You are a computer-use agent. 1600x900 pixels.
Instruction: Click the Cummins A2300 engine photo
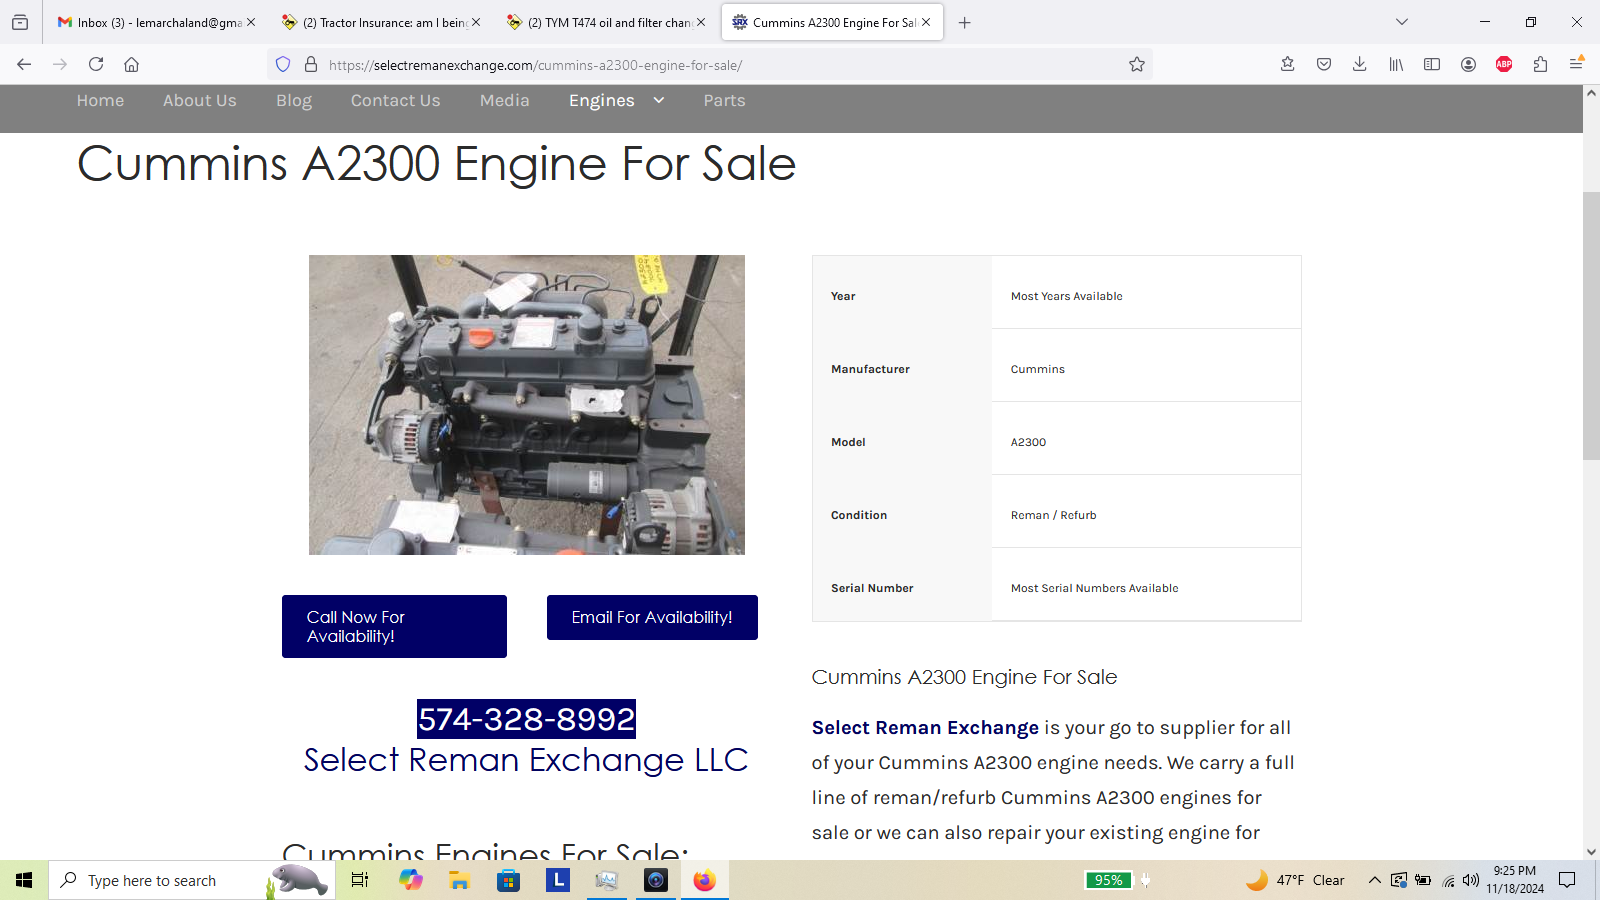pyautogui.click(x=527, y=404)
